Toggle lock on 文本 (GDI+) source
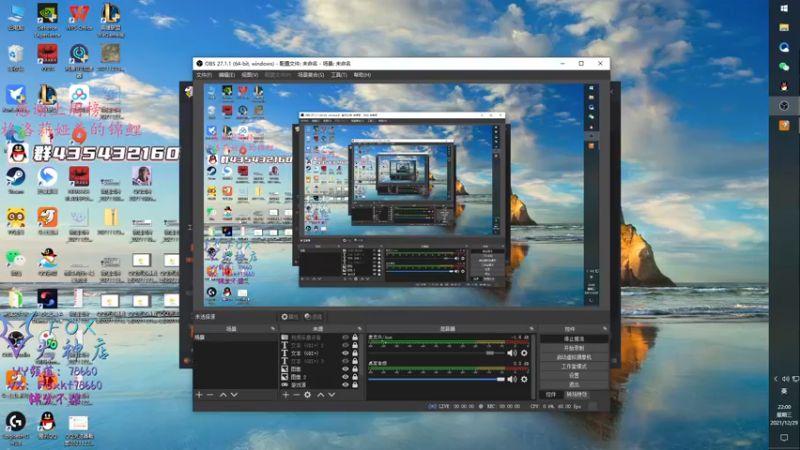Screen dimensions: 800x450 point(355,353)
